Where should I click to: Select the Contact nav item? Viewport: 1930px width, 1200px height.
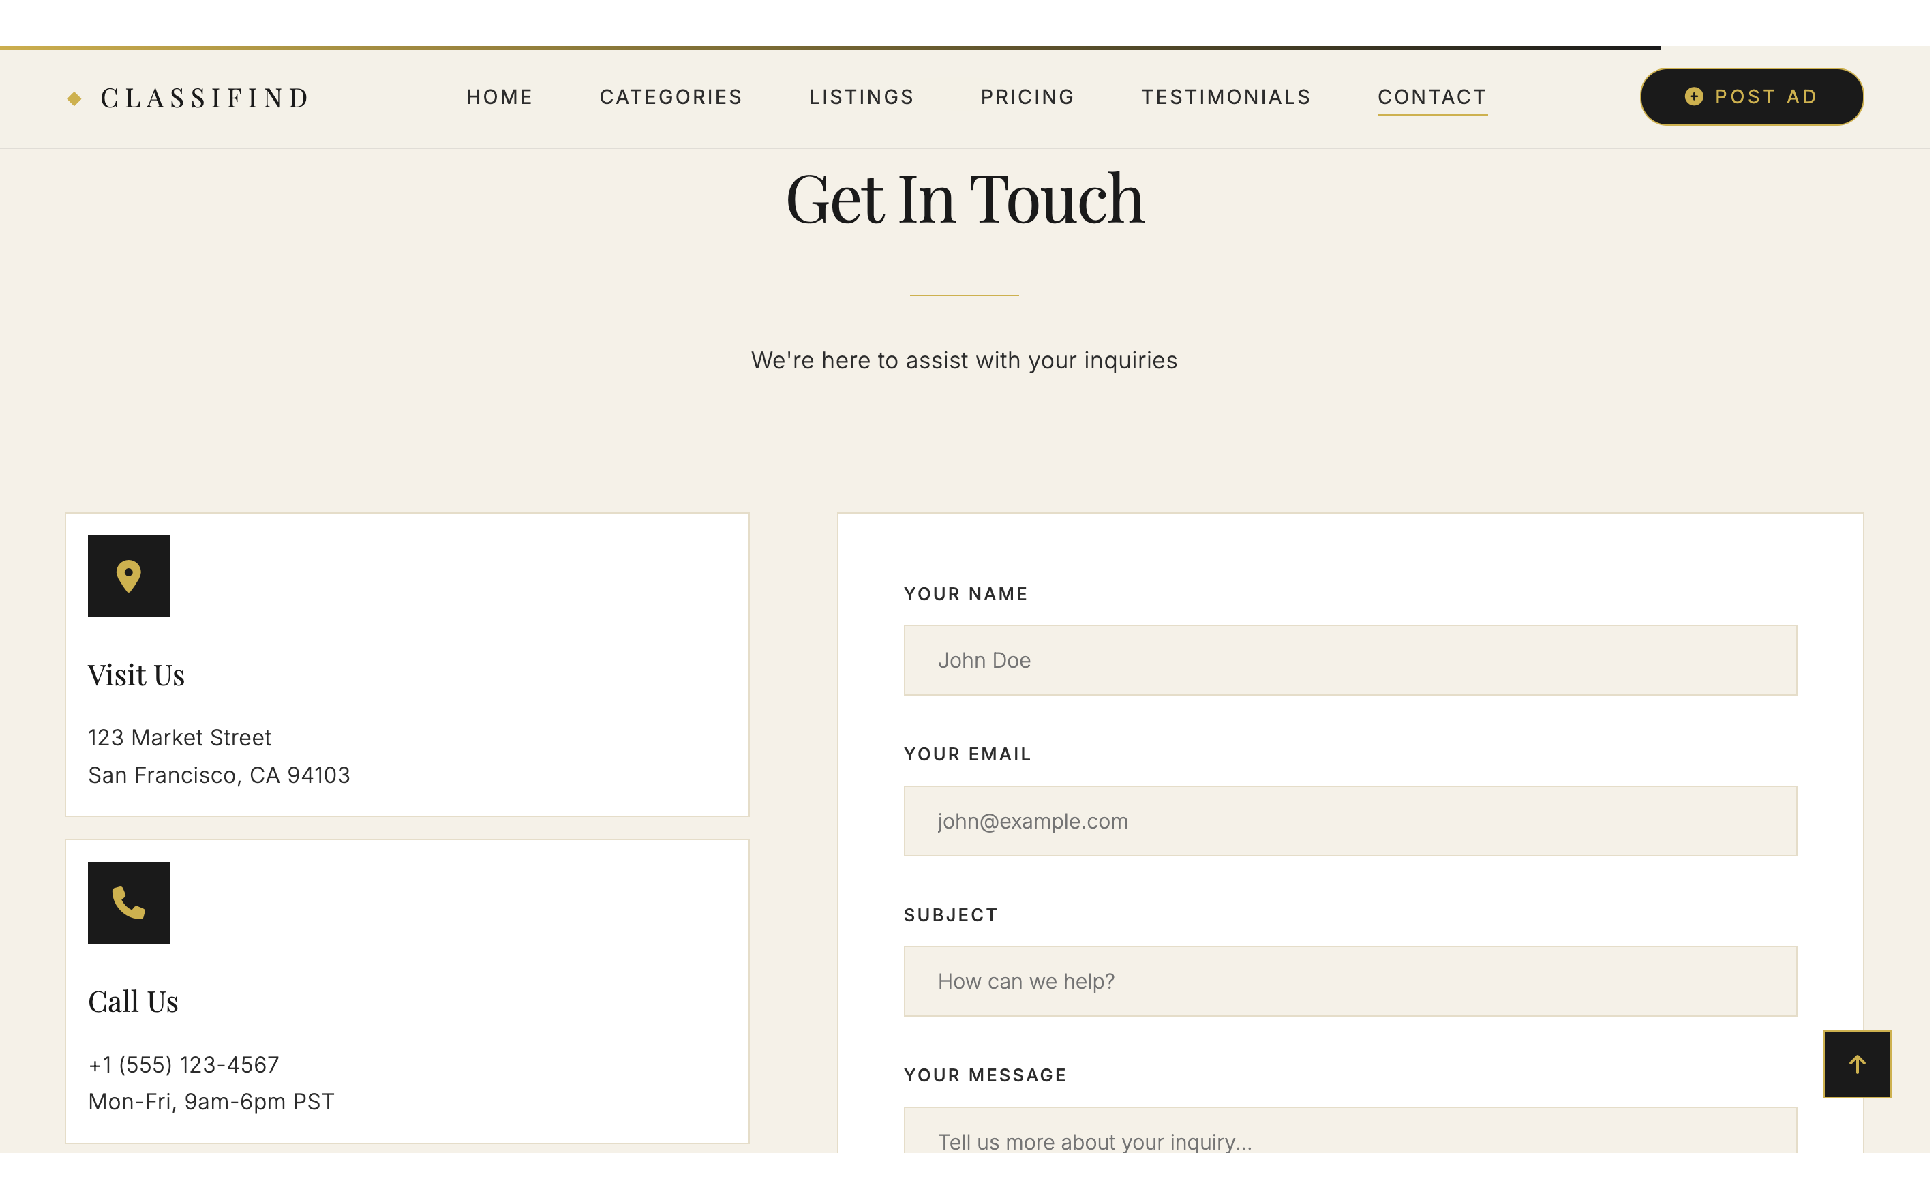coord(1431,97)
